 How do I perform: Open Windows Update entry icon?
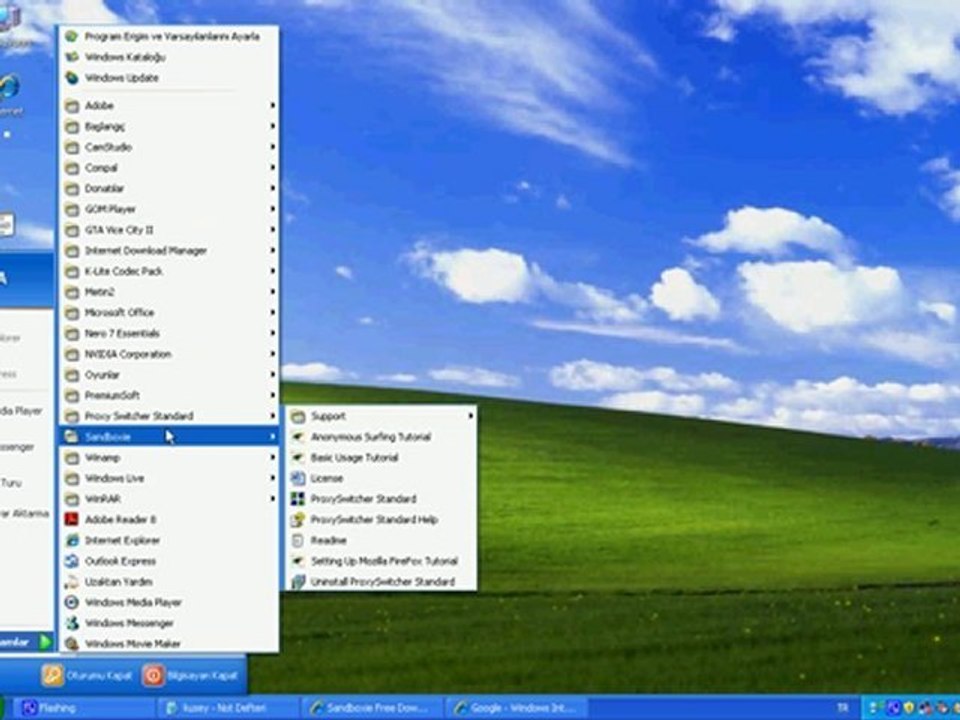point(72,78)
